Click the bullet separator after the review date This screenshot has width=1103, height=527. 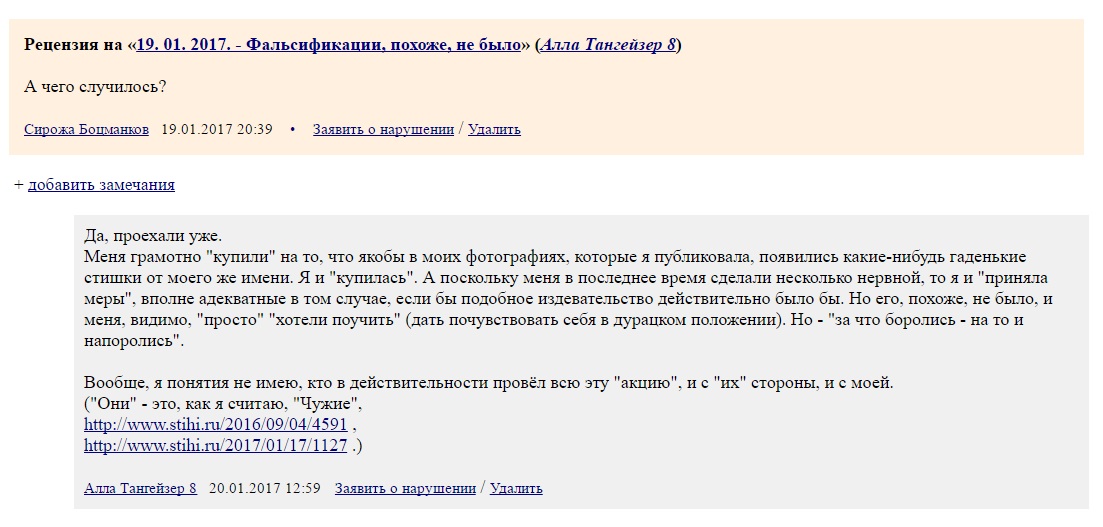293,130
